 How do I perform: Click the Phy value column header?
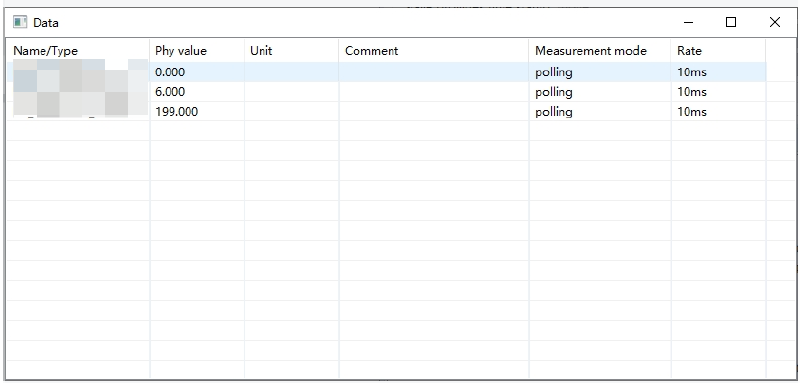coord(197,51)
